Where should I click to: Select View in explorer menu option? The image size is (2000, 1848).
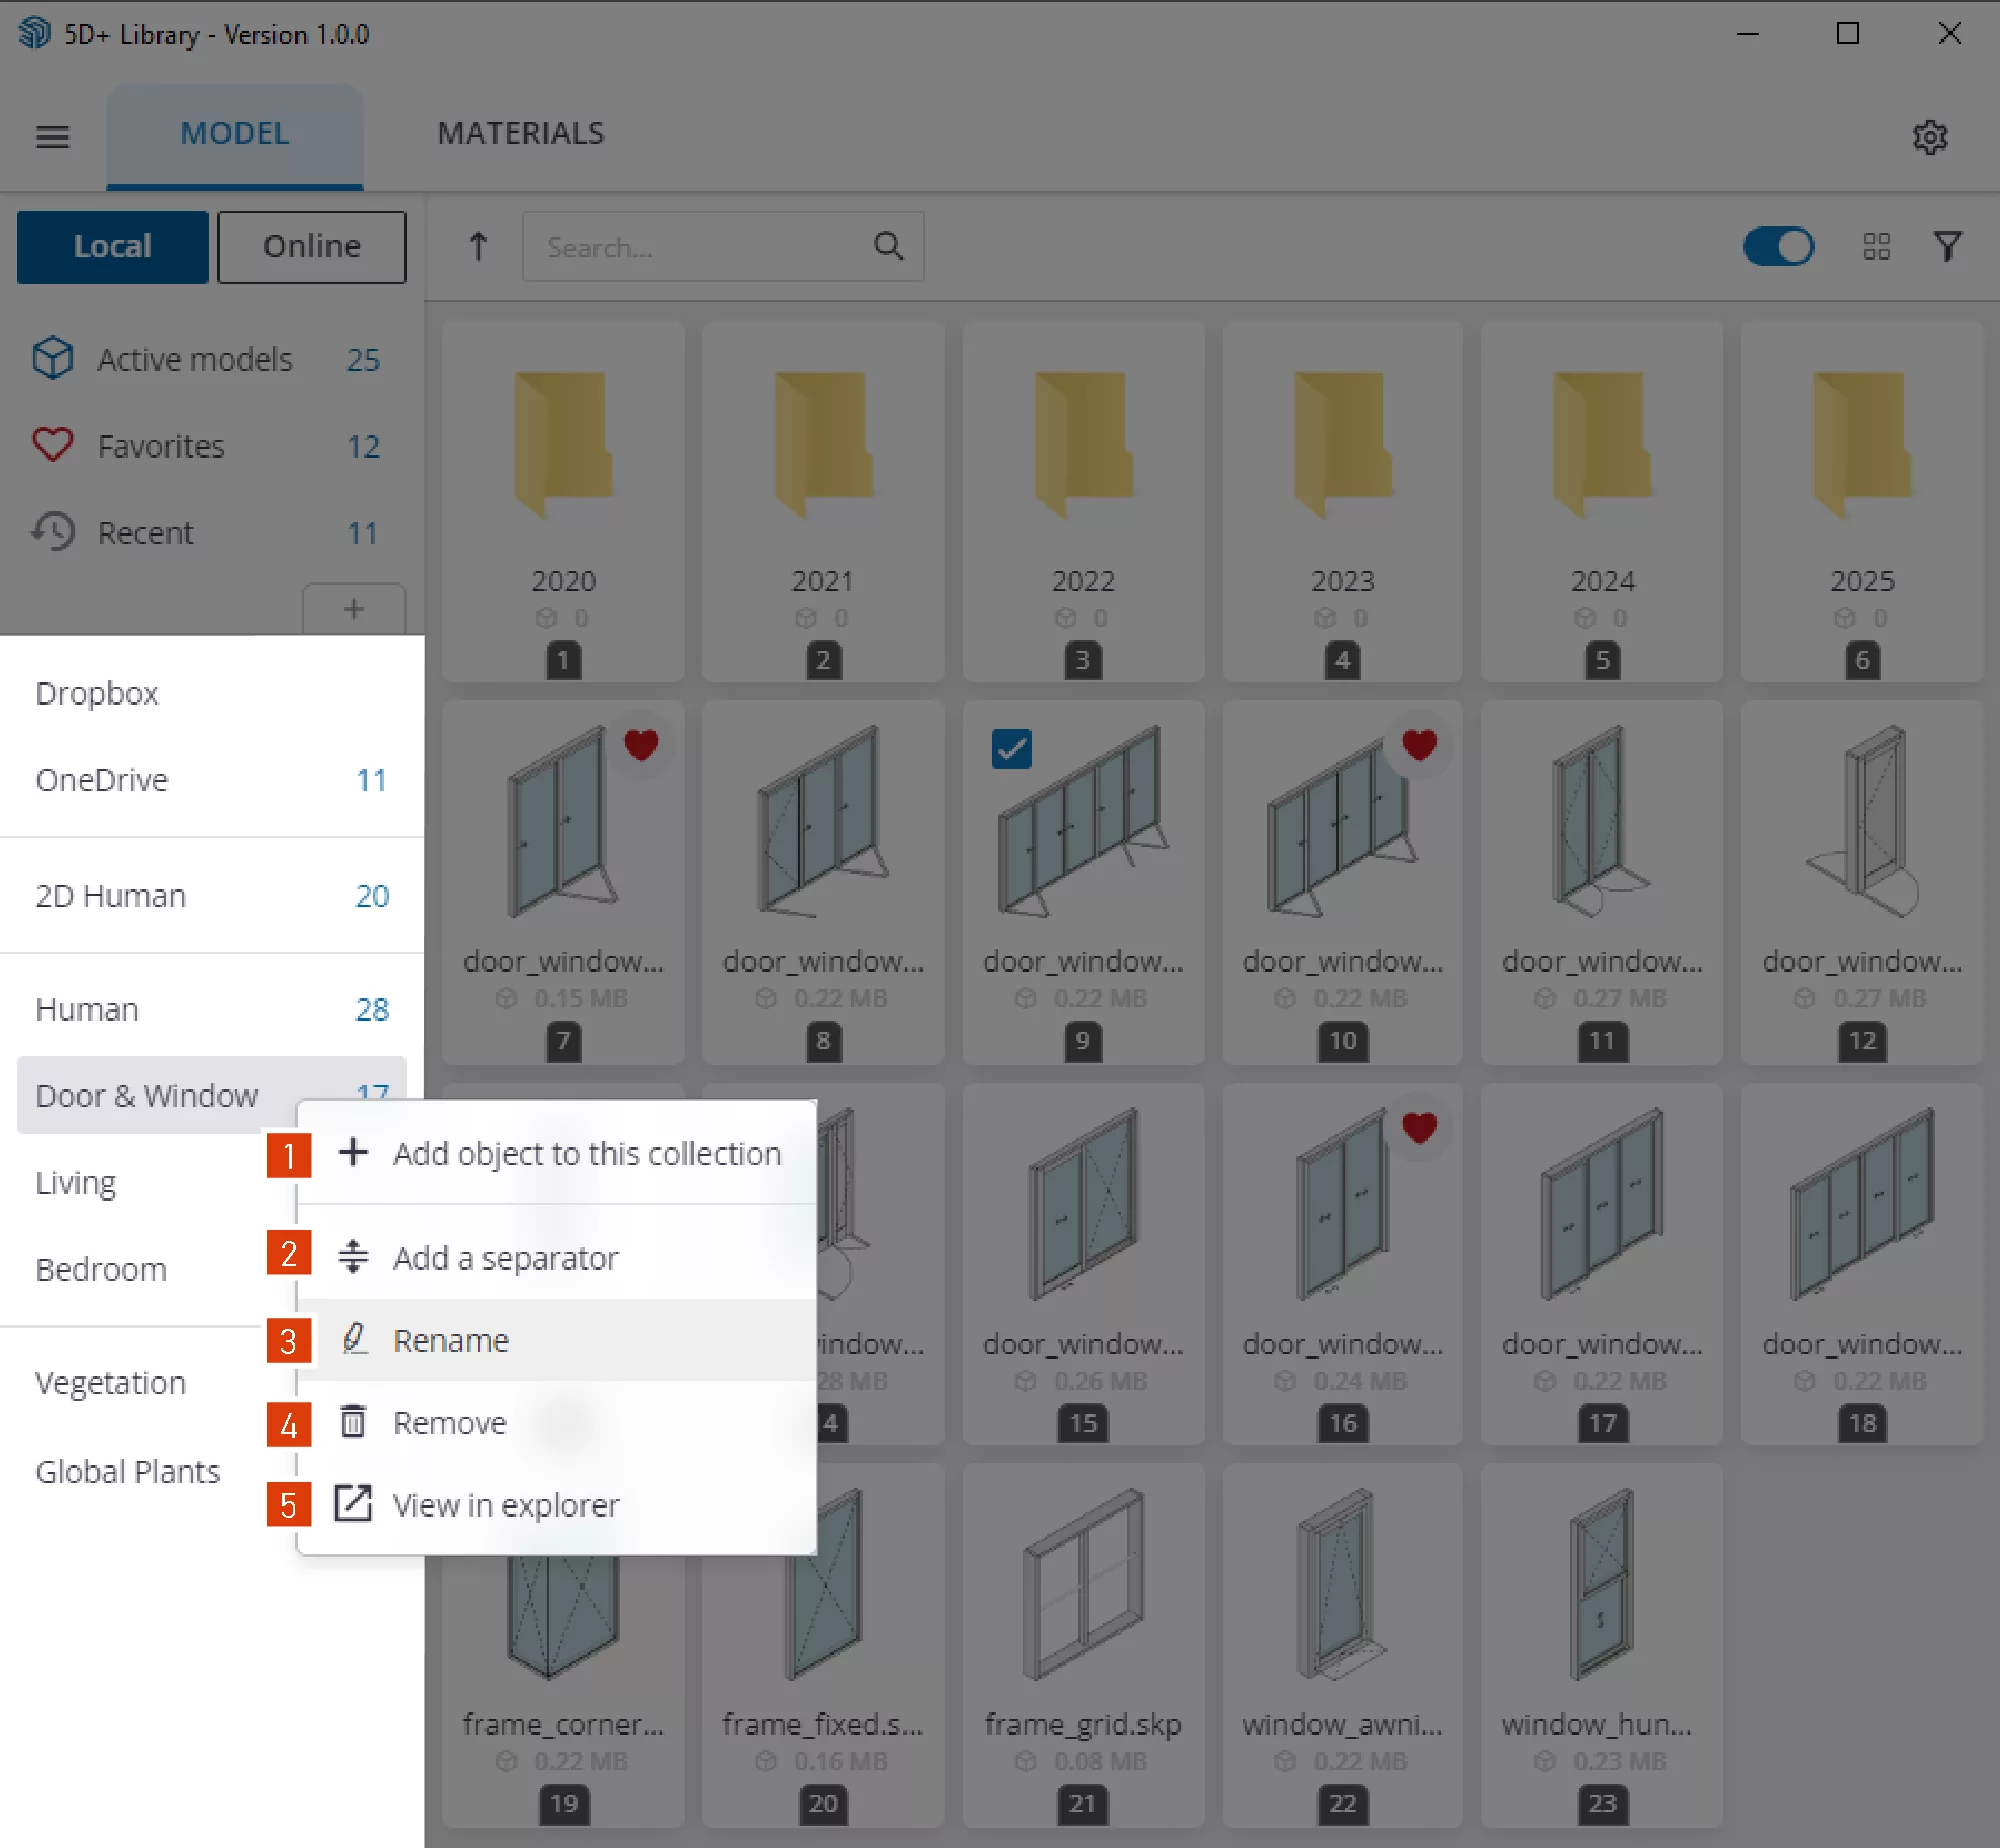[x=506, y=1504]
